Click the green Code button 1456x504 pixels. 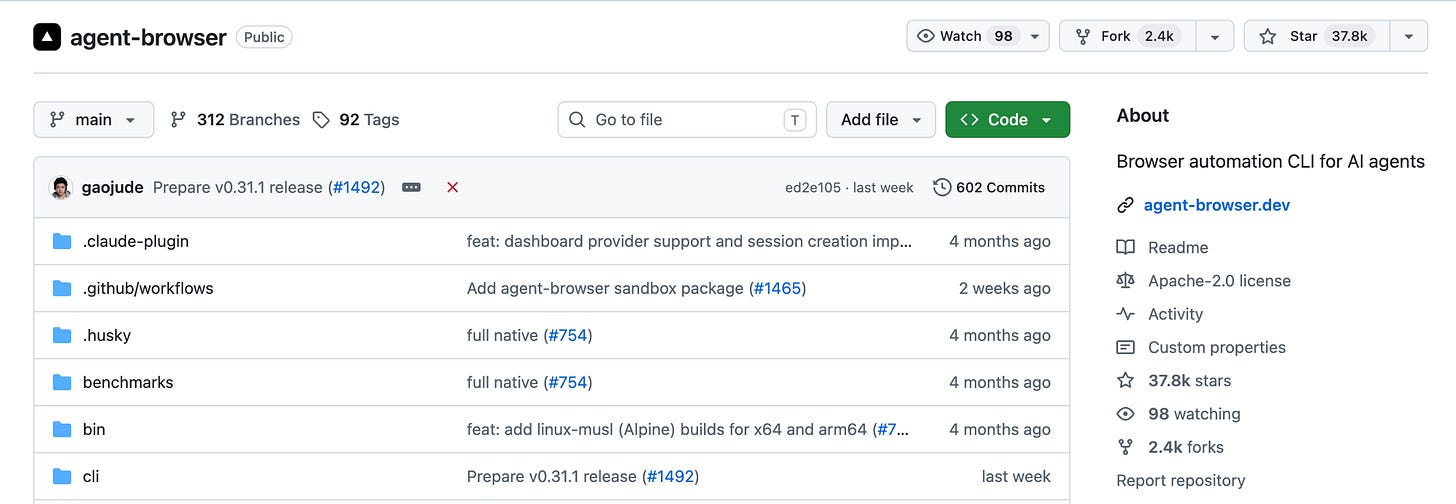(1007, 119)
